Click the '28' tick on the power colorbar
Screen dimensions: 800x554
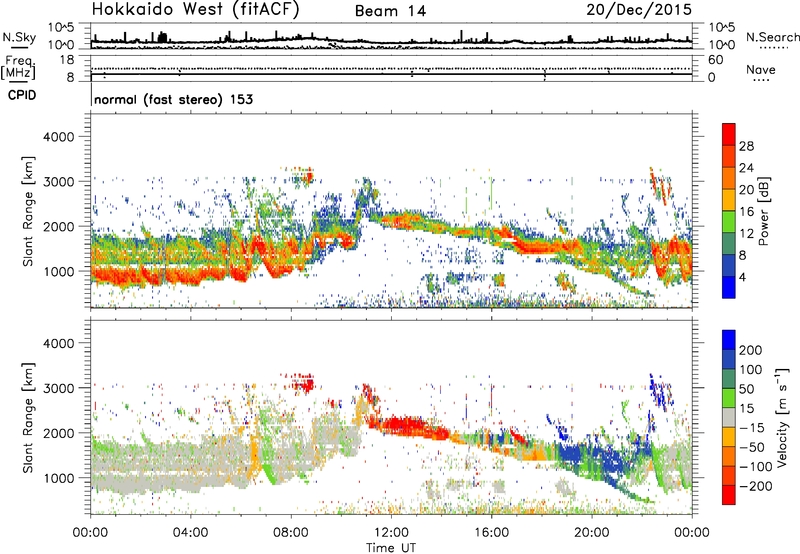[x=746, y=146]
